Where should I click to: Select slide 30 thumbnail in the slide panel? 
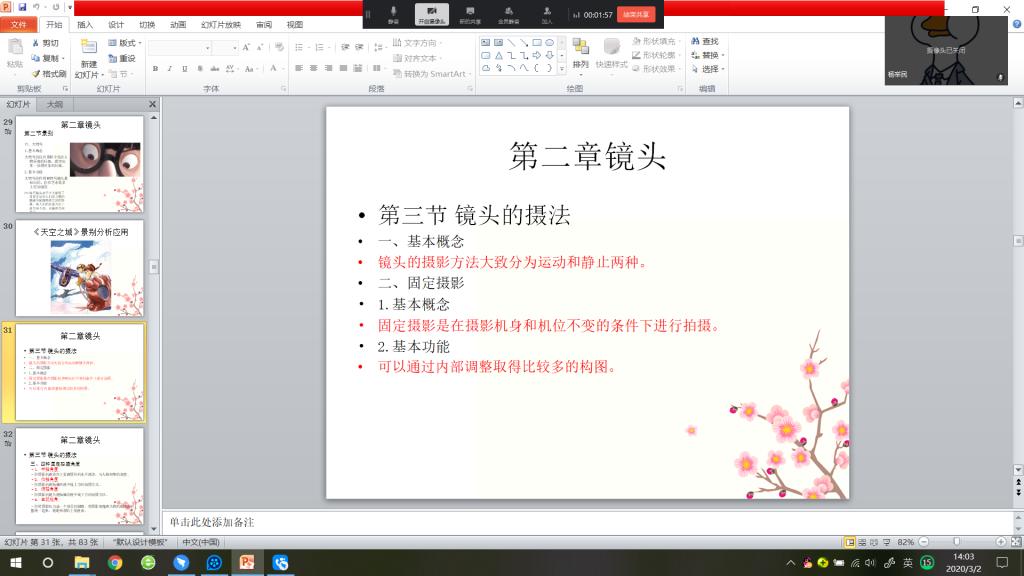pyautogui.click(x=79, y=266)
